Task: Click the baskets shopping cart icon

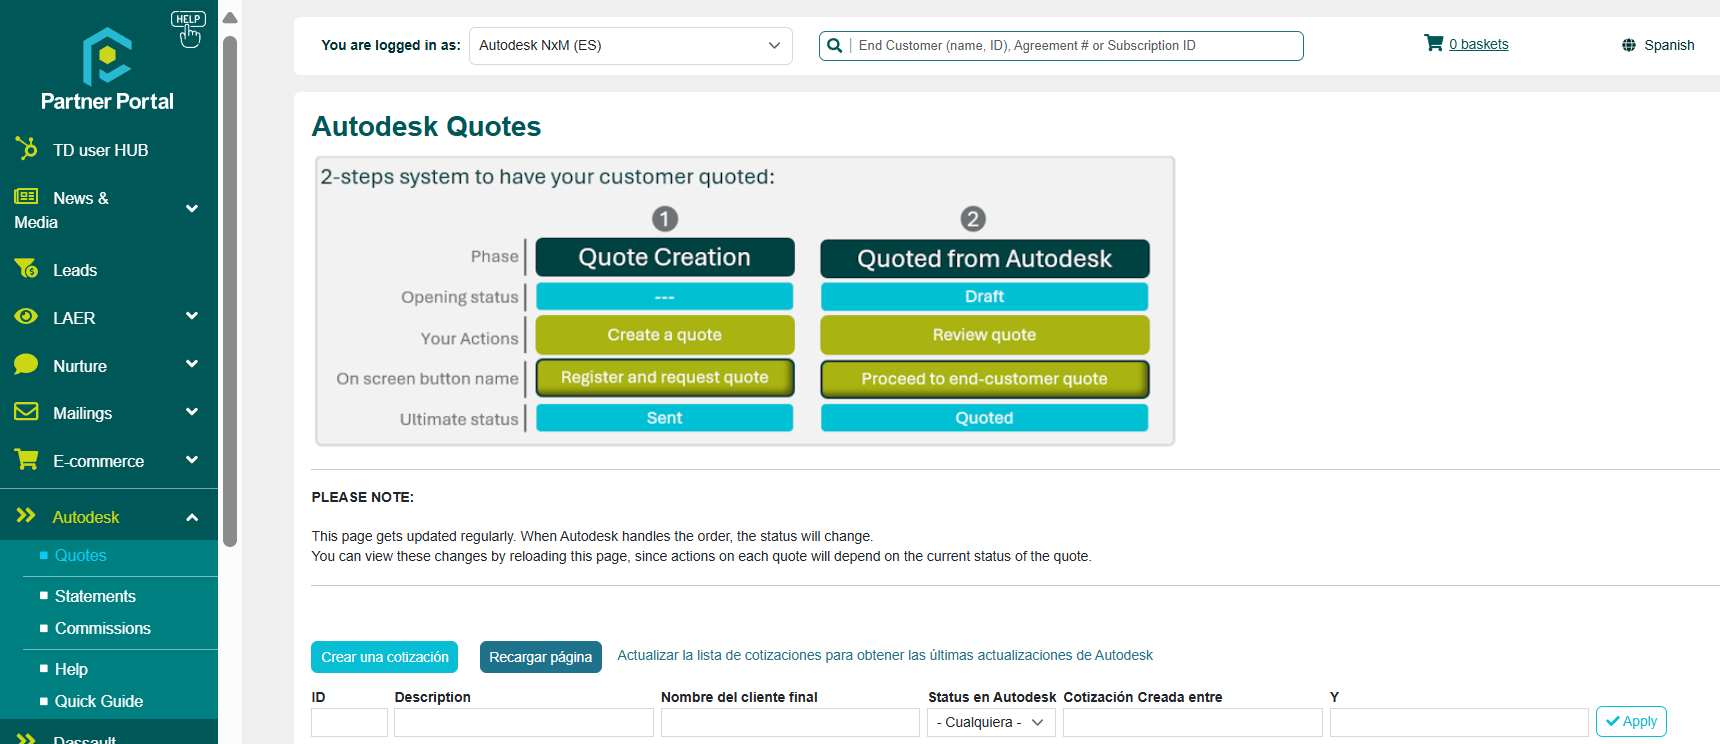Action: coord(1433,43)
